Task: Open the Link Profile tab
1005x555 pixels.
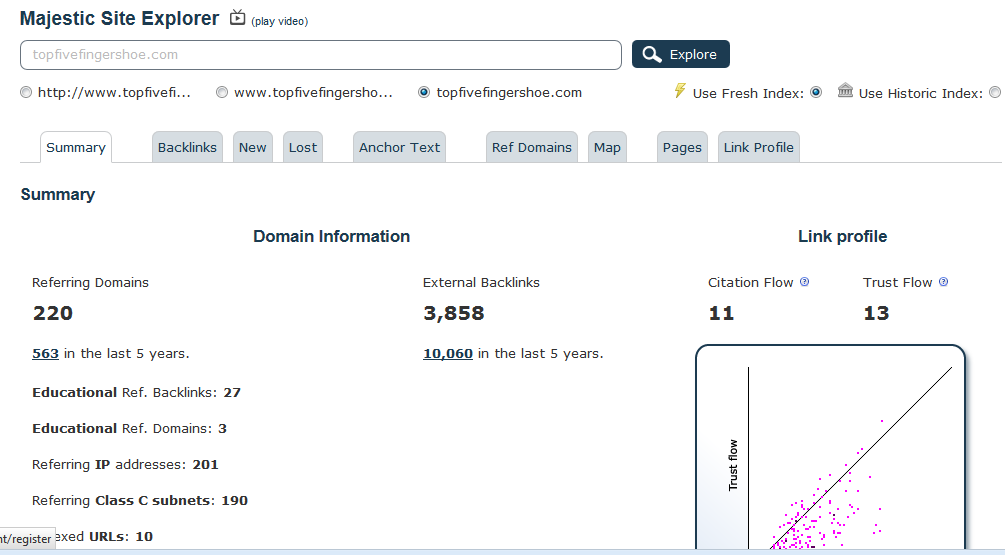Action: (758, 147)
